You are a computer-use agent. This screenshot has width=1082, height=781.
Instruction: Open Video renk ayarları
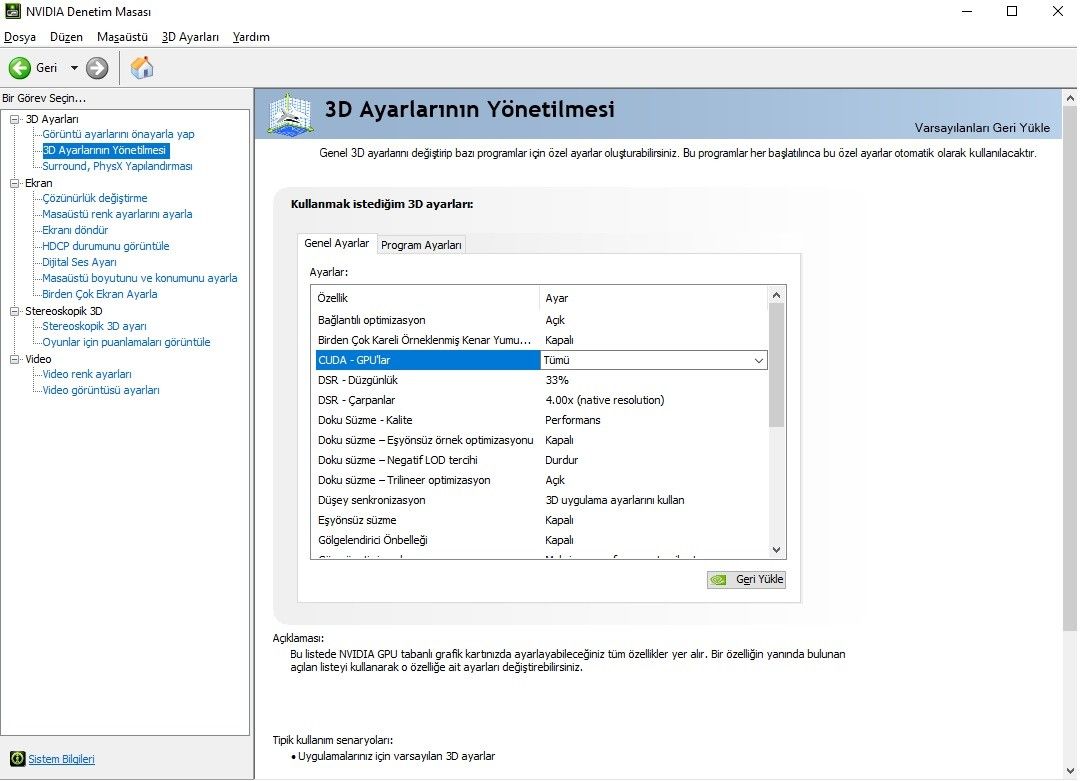(x=87, y=374)
